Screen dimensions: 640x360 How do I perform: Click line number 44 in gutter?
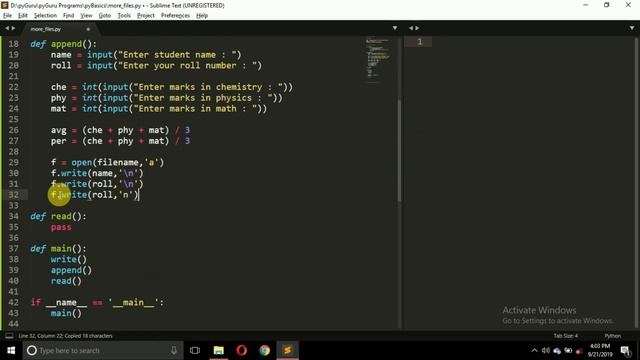click(x=13, y=324)
